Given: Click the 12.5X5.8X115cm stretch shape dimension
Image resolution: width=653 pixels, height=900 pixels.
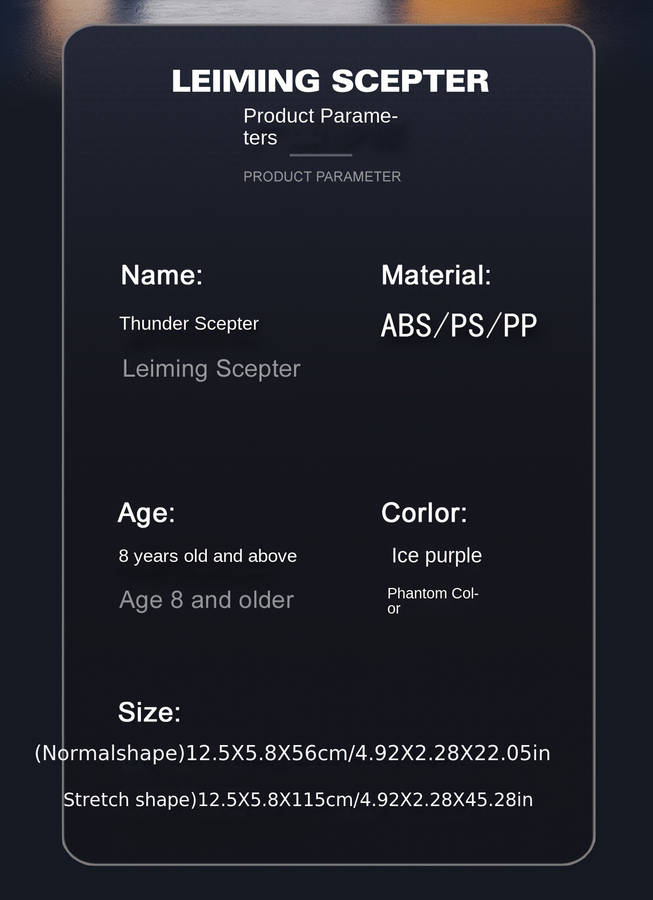Looking at the screenshot, I should (275, 800).
